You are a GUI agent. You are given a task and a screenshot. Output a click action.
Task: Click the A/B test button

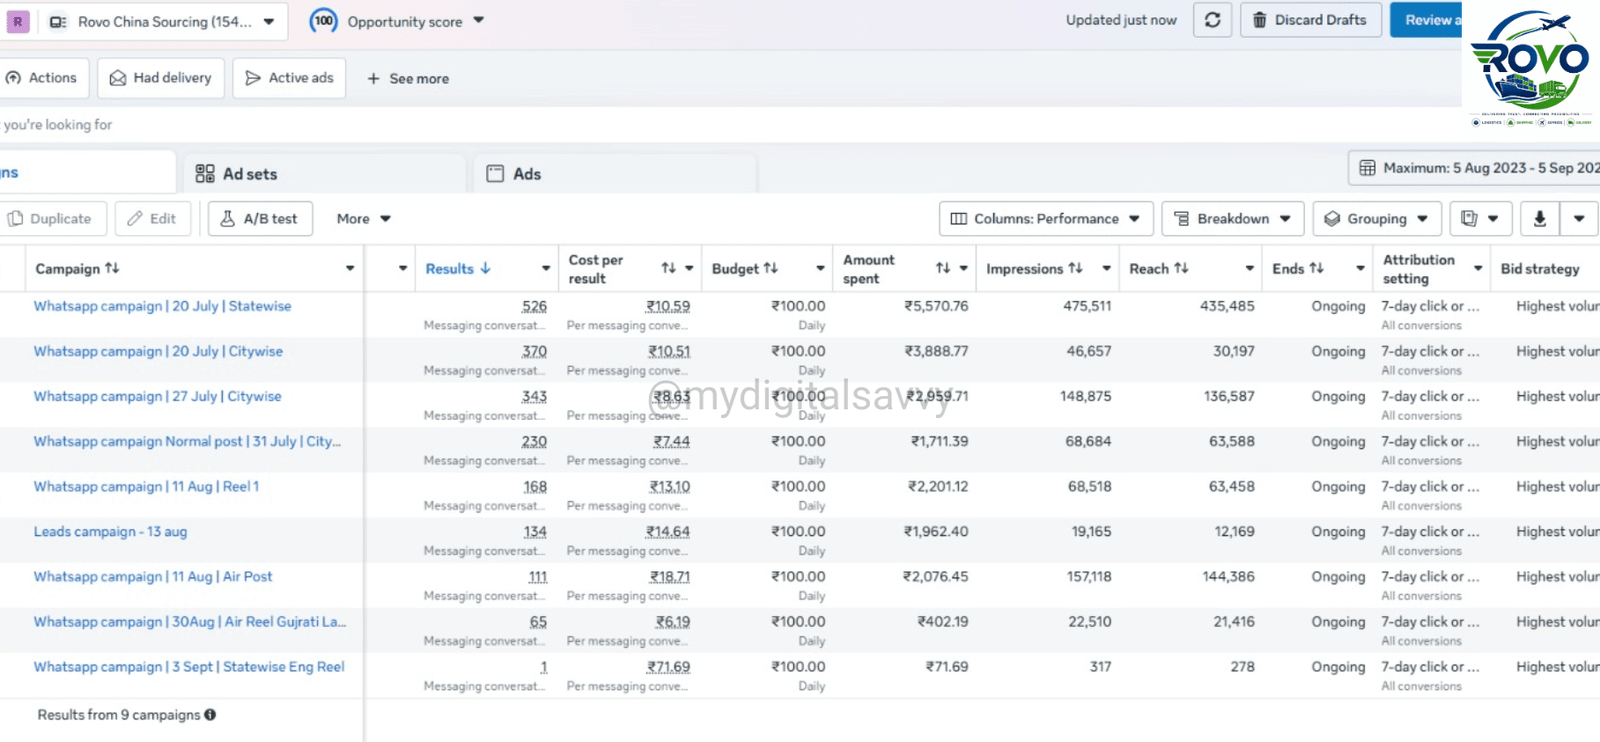point(260,219)
